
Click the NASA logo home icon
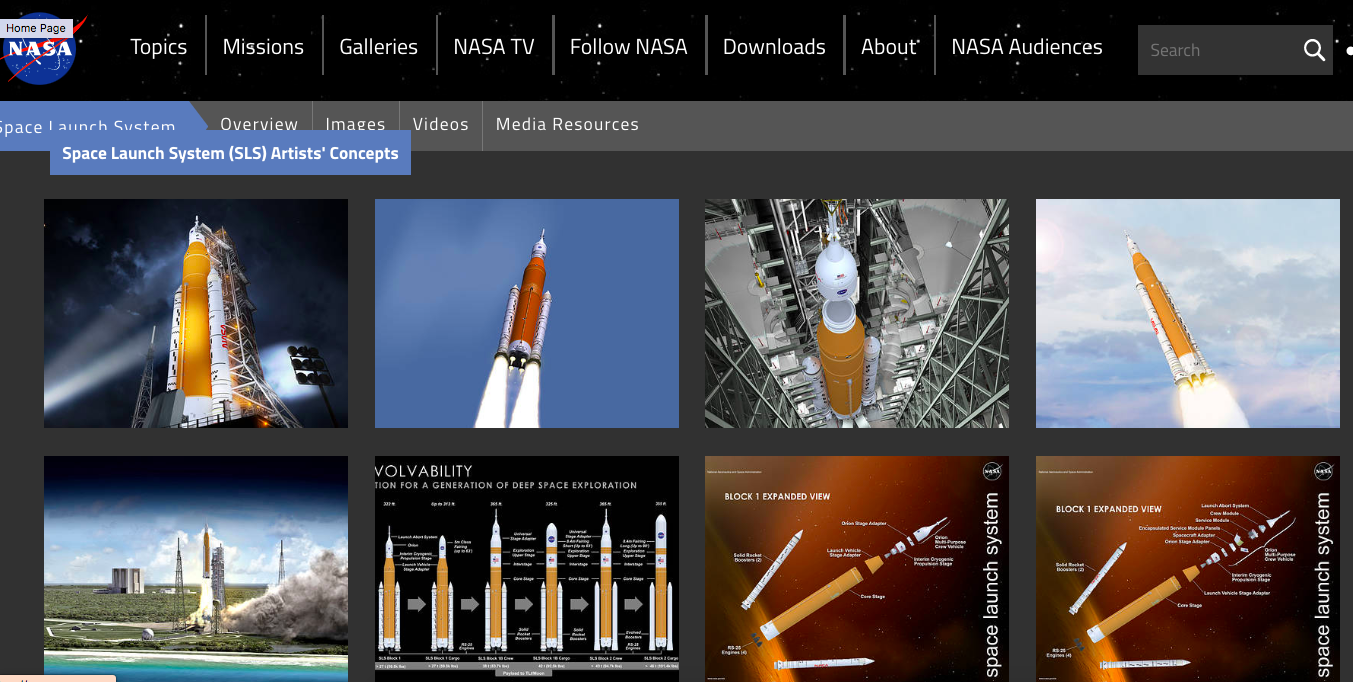(x=40, y=50)
